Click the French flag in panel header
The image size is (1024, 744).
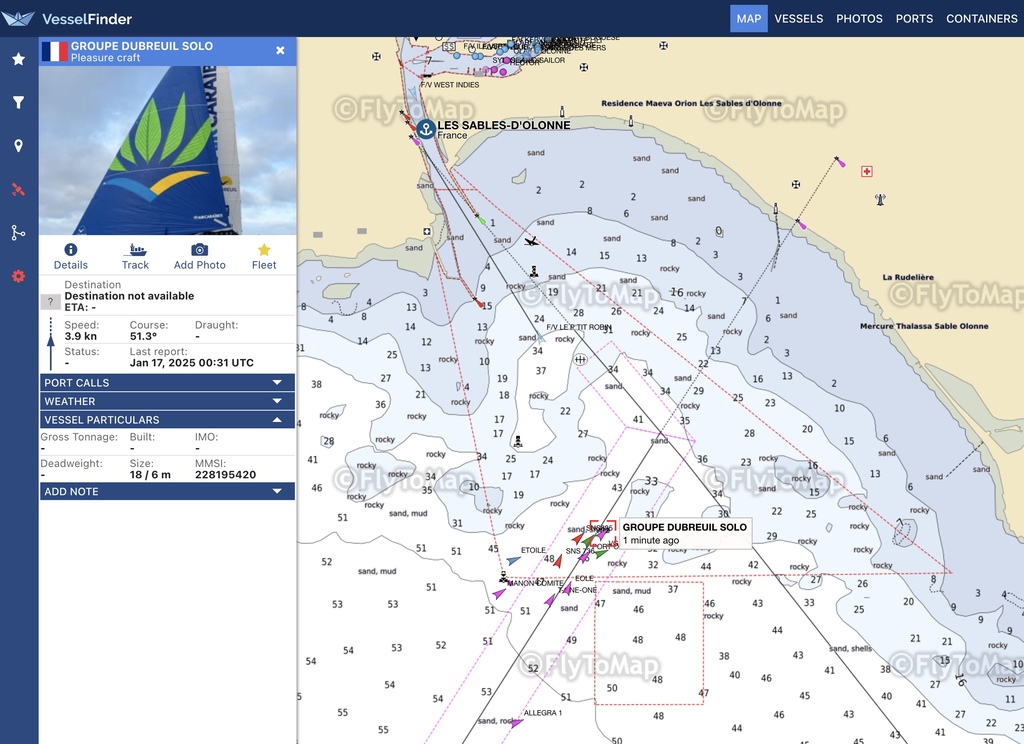pos(54,51)
